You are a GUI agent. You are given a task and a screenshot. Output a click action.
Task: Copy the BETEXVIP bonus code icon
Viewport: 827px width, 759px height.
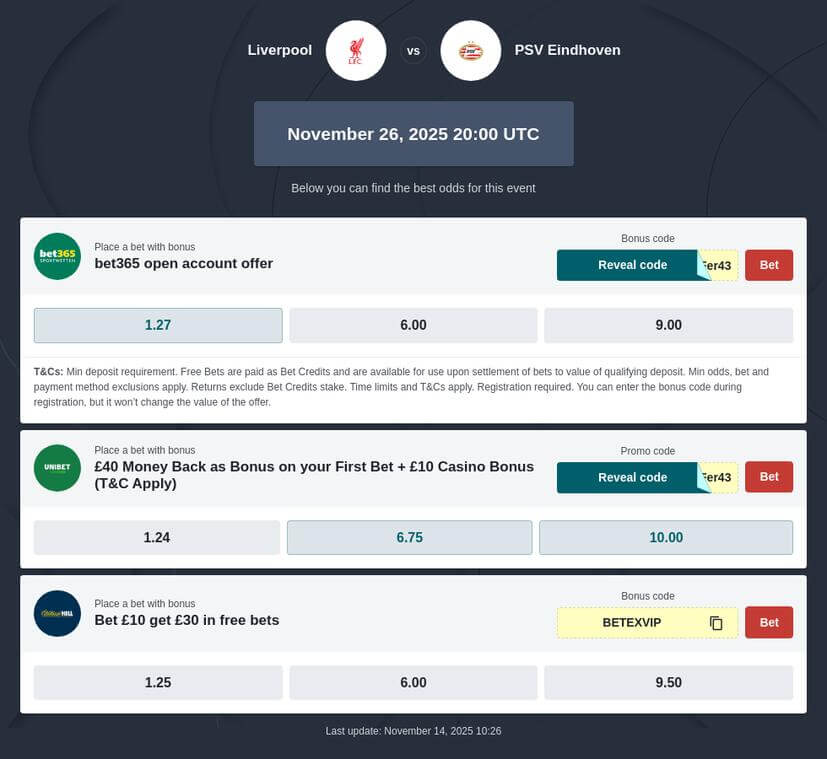pos(716,623)
